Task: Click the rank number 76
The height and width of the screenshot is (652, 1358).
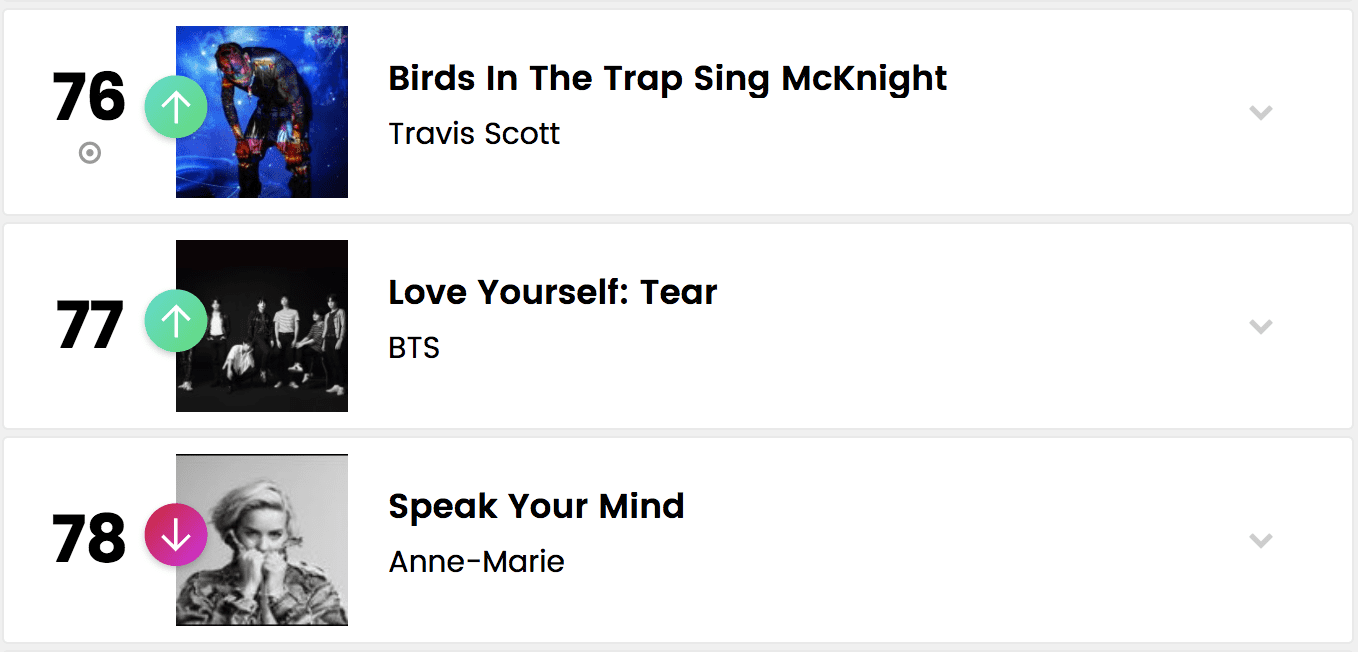Action: (x=89, y=98)
